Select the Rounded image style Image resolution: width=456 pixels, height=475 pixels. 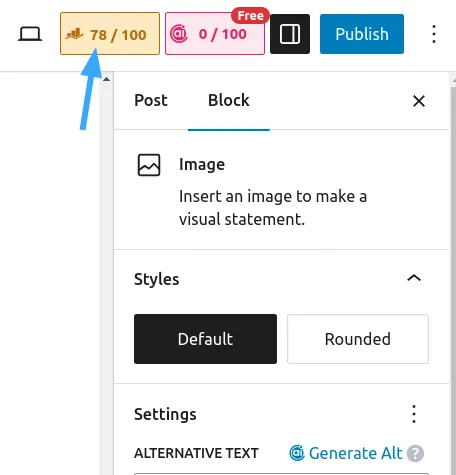[x=358, y=339]
